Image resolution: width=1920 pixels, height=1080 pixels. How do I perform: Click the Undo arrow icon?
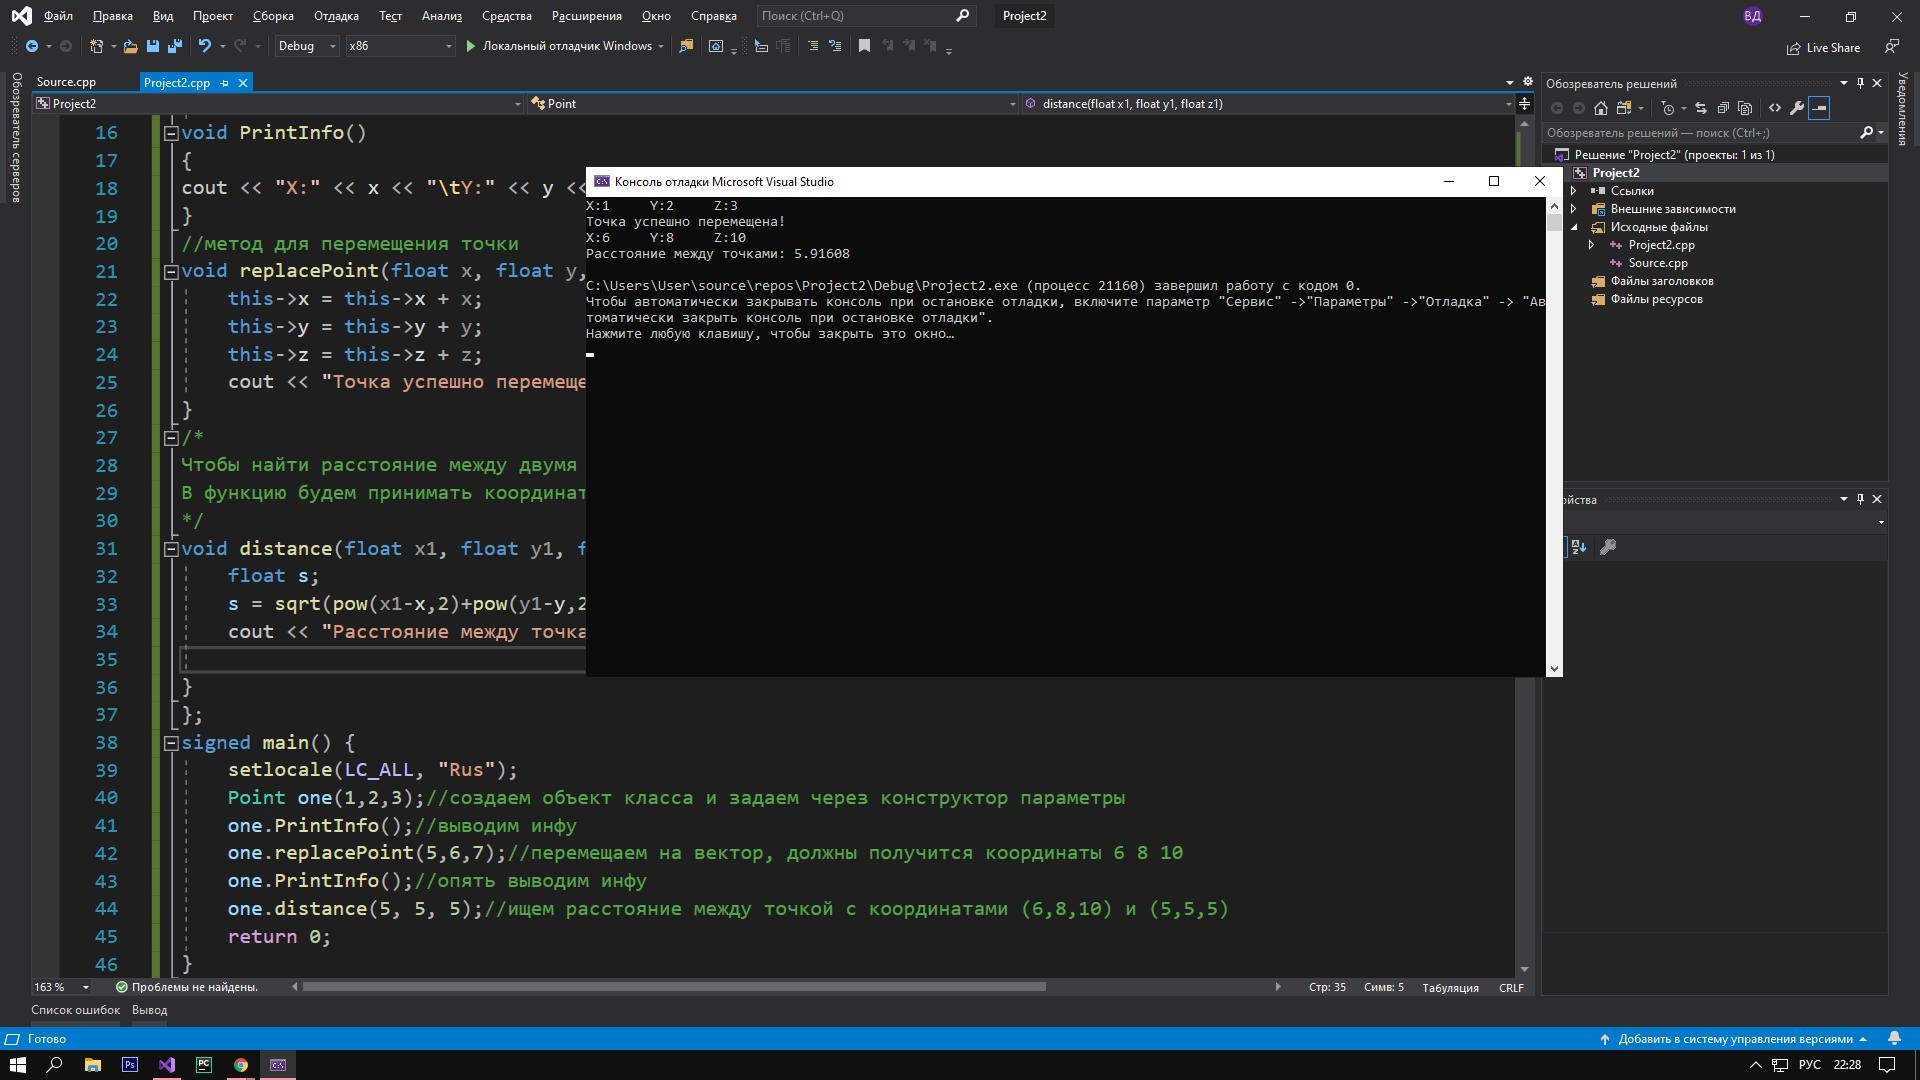click(x=204, y=46)
